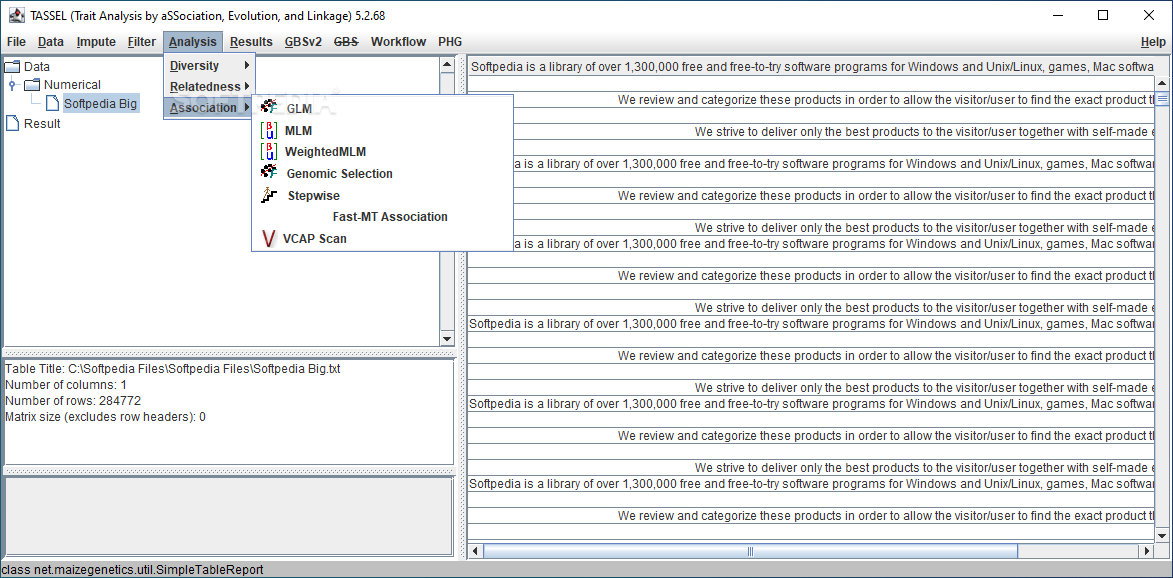Screen dimensions: 1173x578
Task: Click tree panel scroll down arrow
Action: click(447, 339)
